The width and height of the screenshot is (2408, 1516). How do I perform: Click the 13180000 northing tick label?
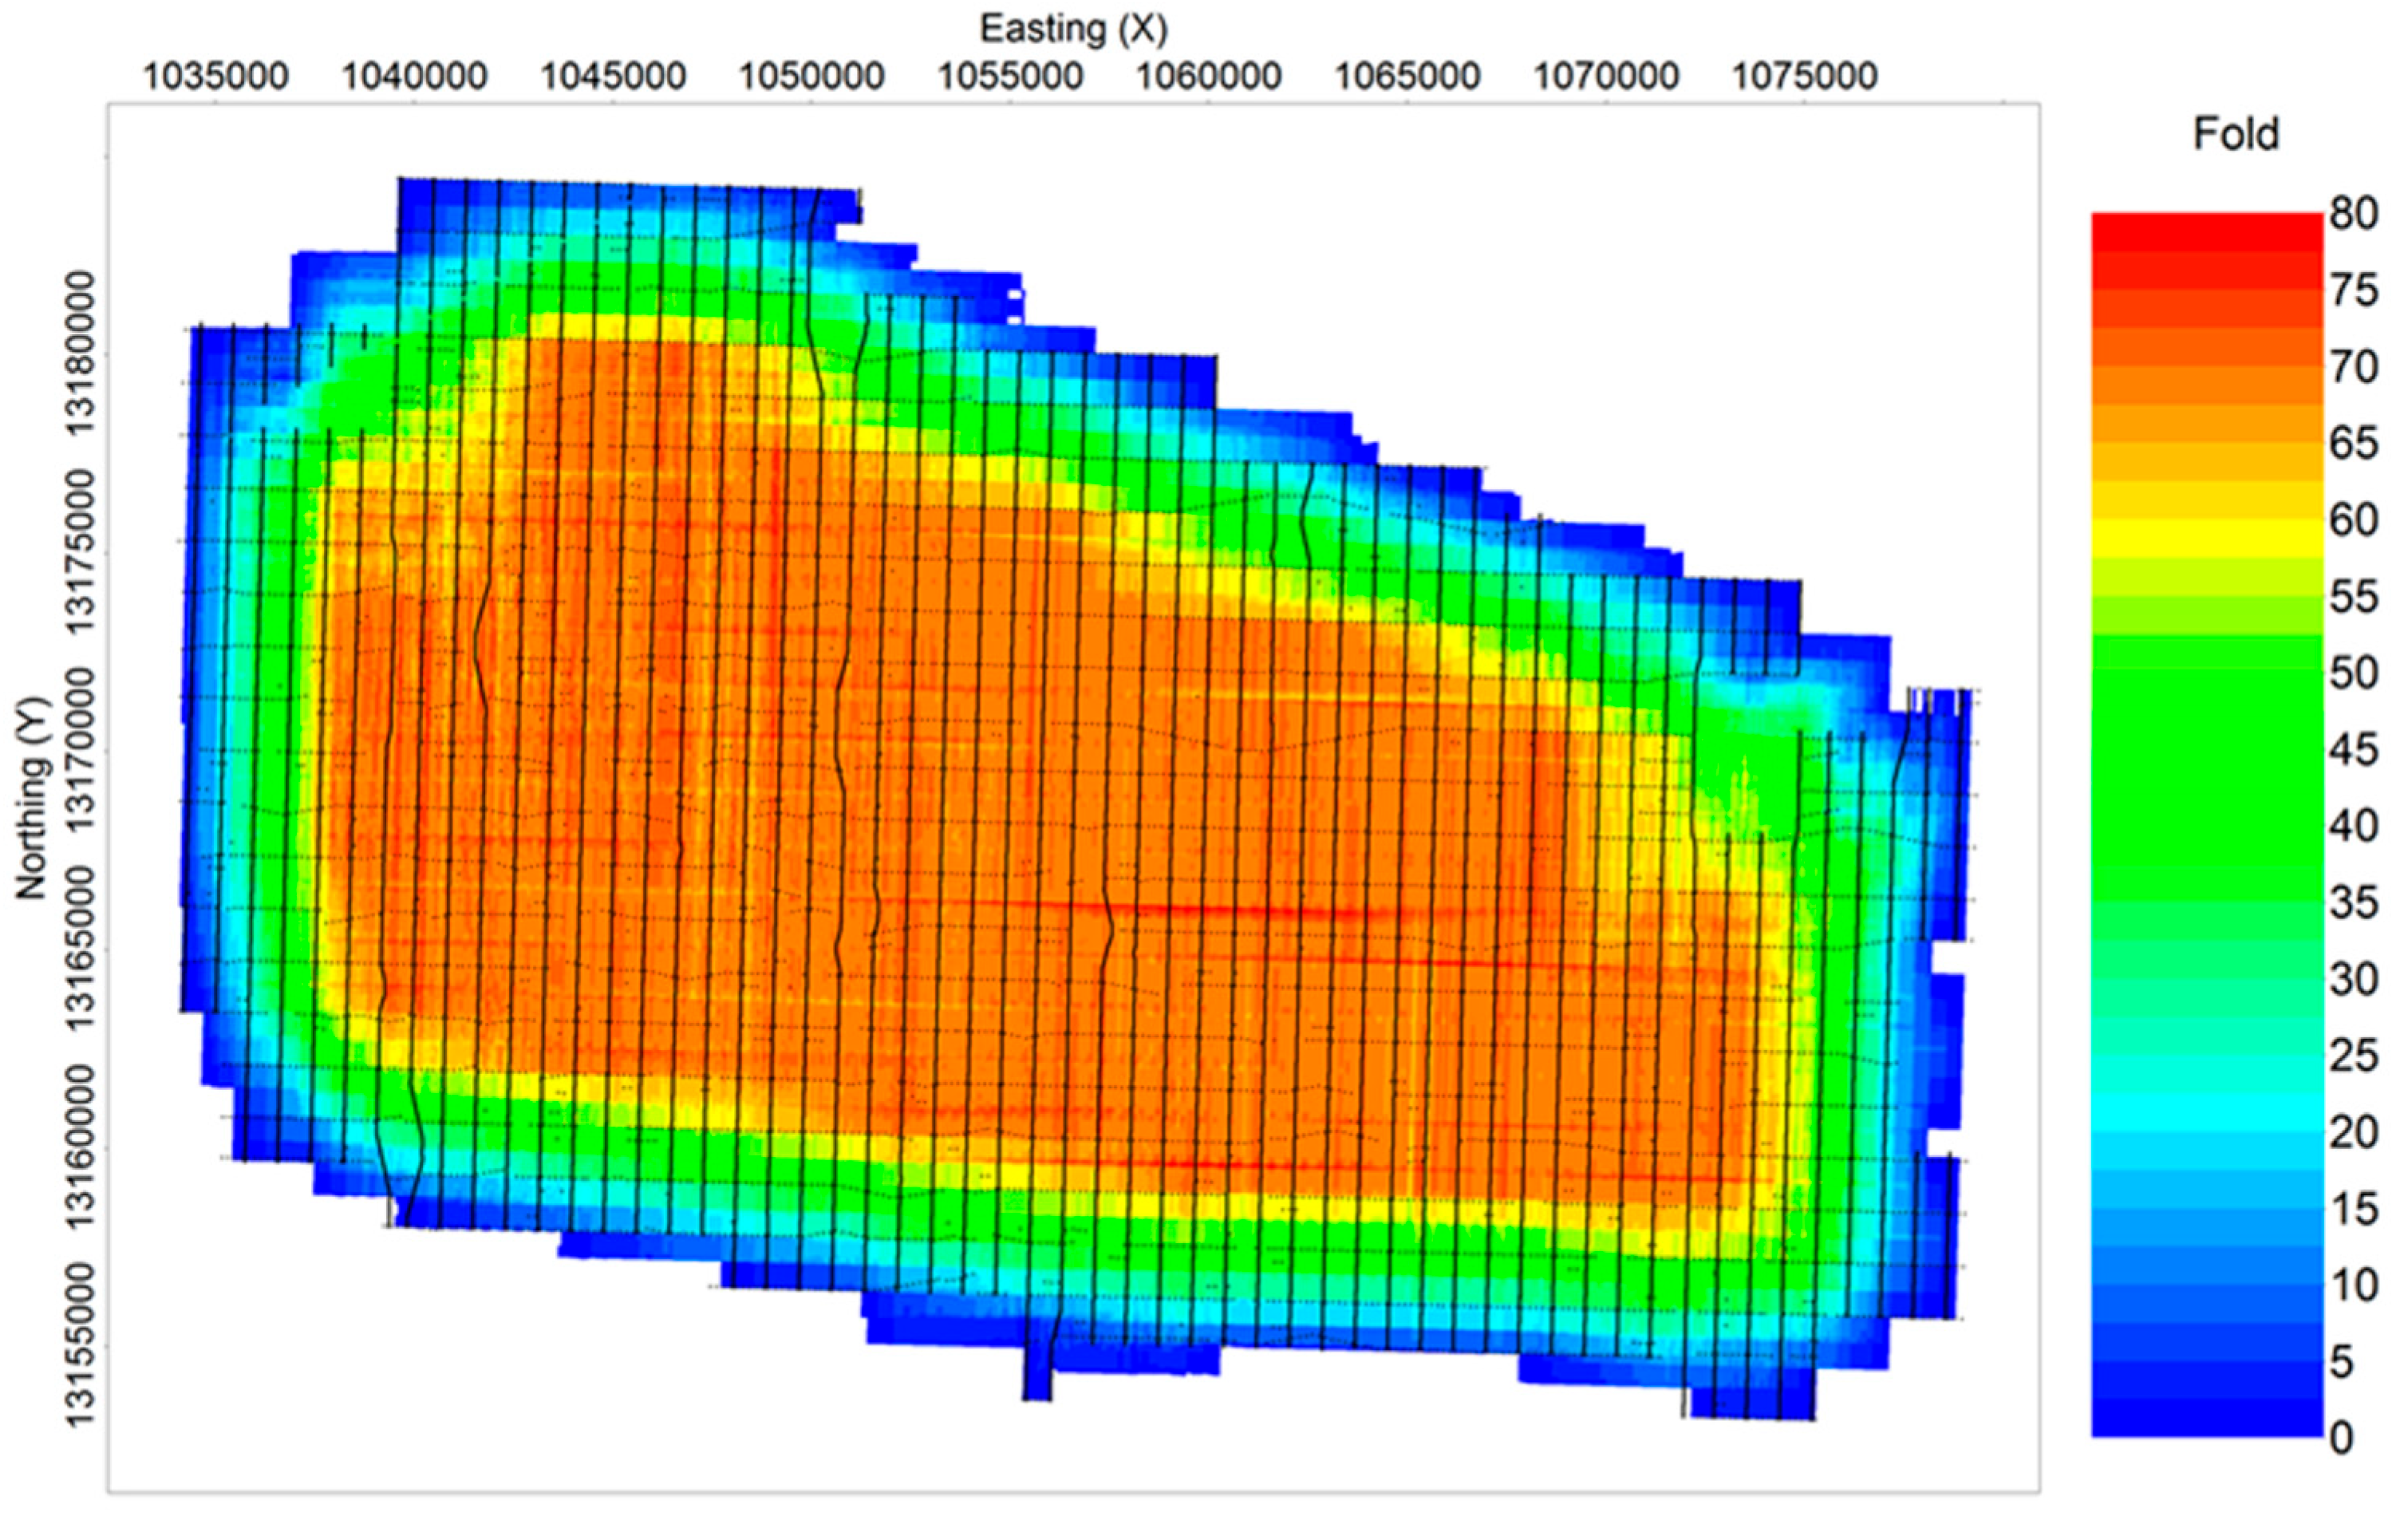[x=82, y=353]
